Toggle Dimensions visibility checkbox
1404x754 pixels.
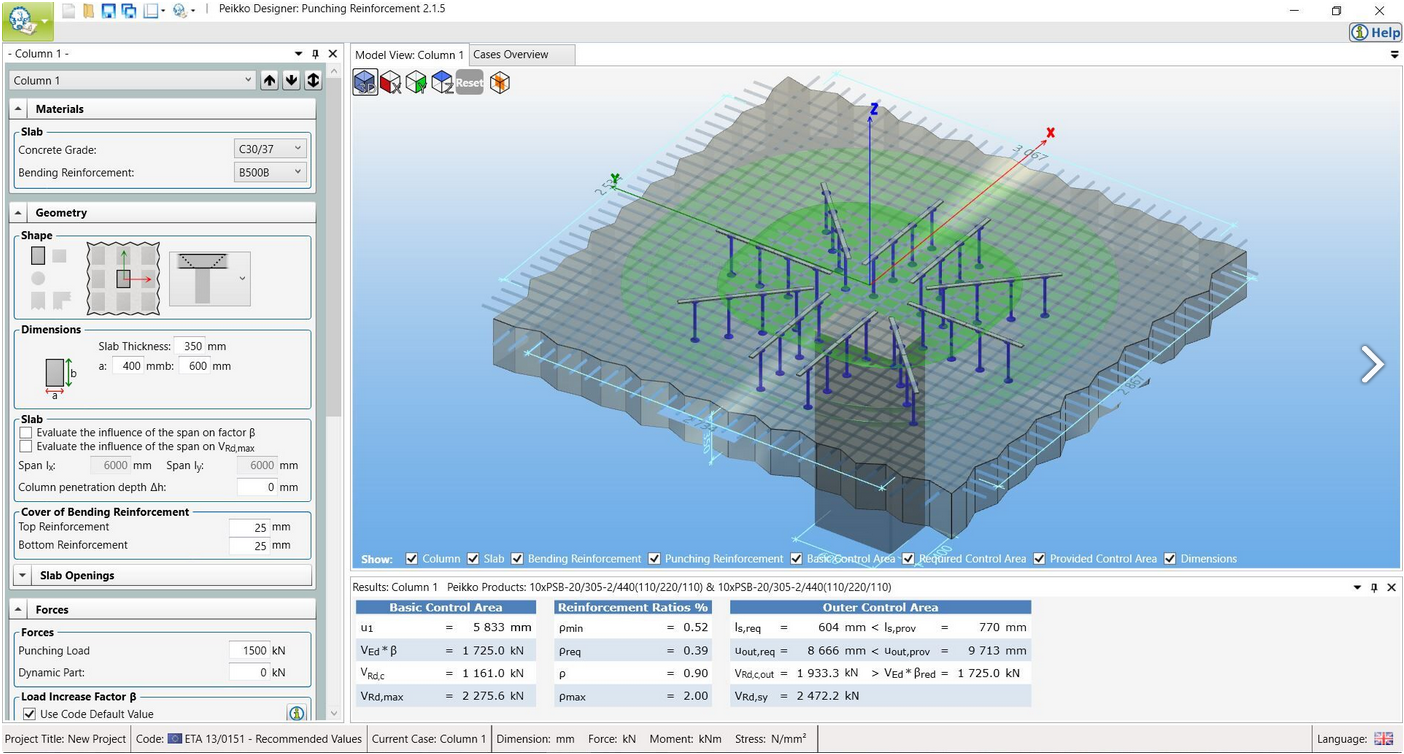click(1171, 559)
